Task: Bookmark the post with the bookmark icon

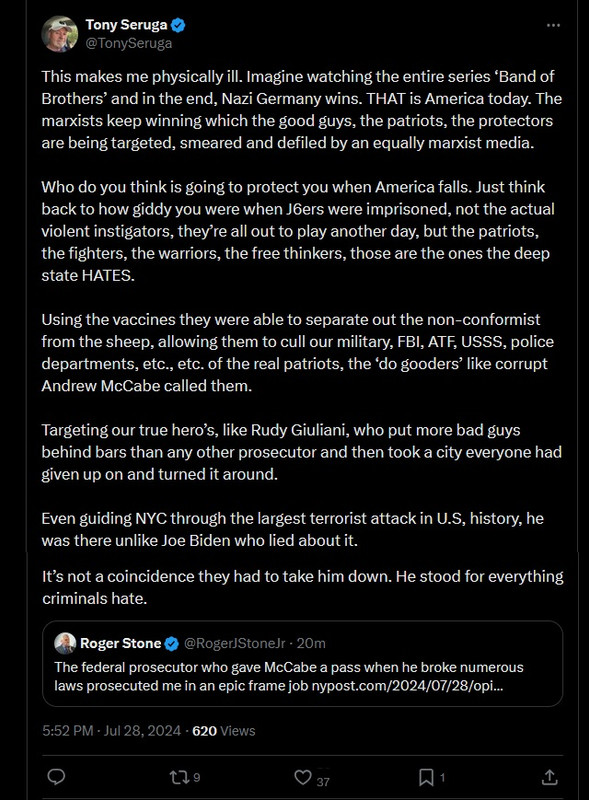Action: point(426,777)
